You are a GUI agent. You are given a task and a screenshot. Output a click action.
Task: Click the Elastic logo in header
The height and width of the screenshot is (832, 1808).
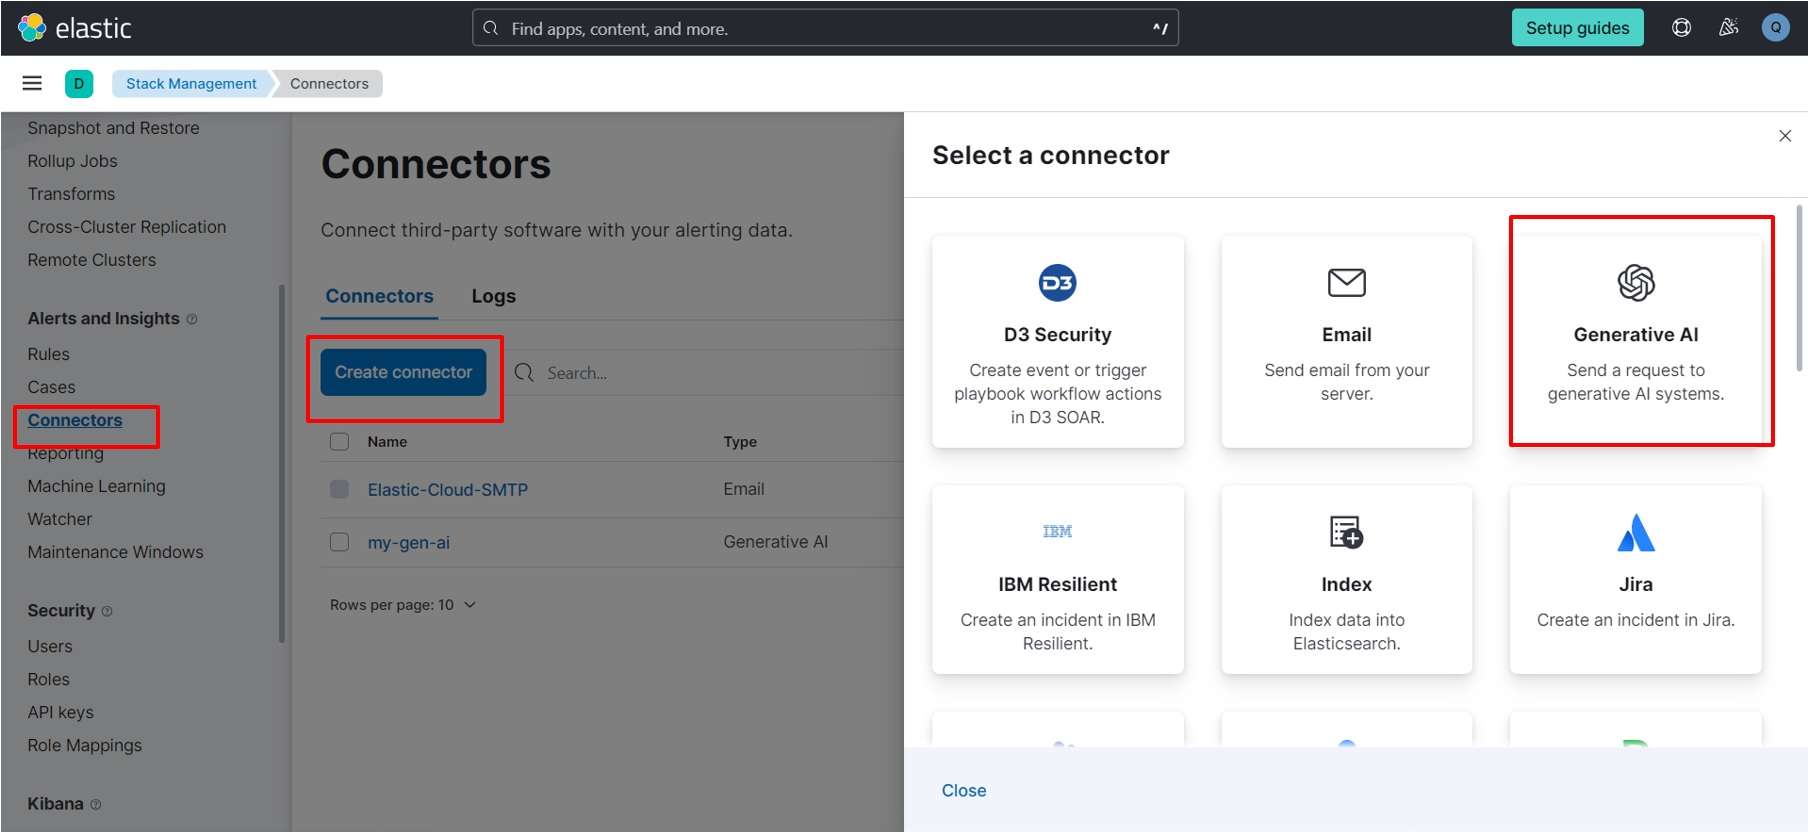click(x=75, y=28)
